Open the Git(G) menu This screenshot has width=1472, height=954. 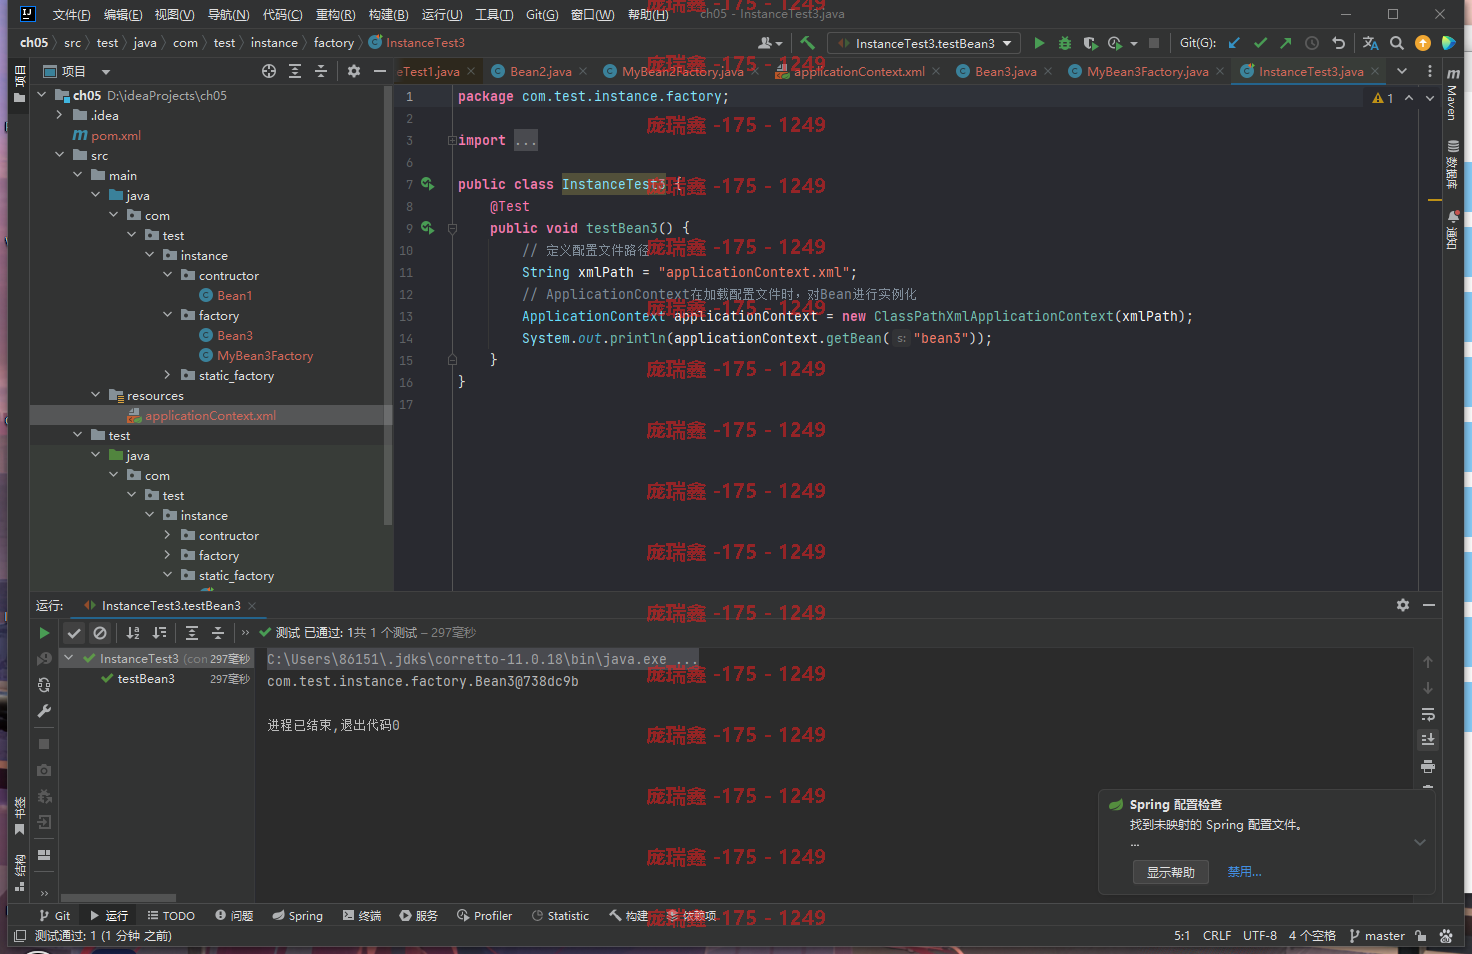[x=542, y=14]
